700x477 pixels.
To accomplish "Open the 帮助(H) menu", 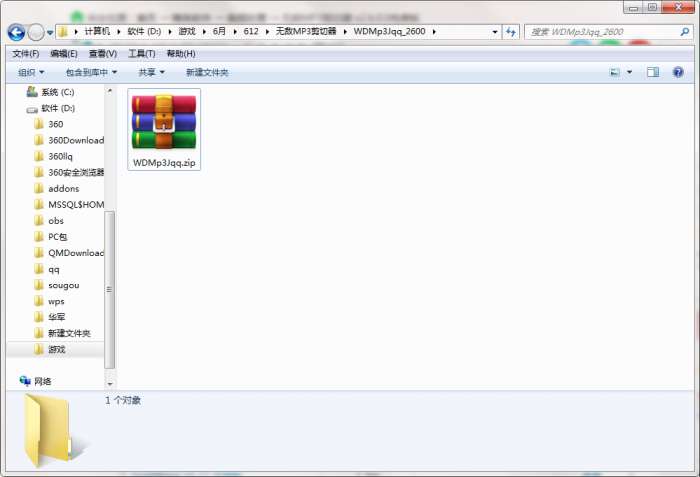I will pyautogui.click(x=181, y=54).
